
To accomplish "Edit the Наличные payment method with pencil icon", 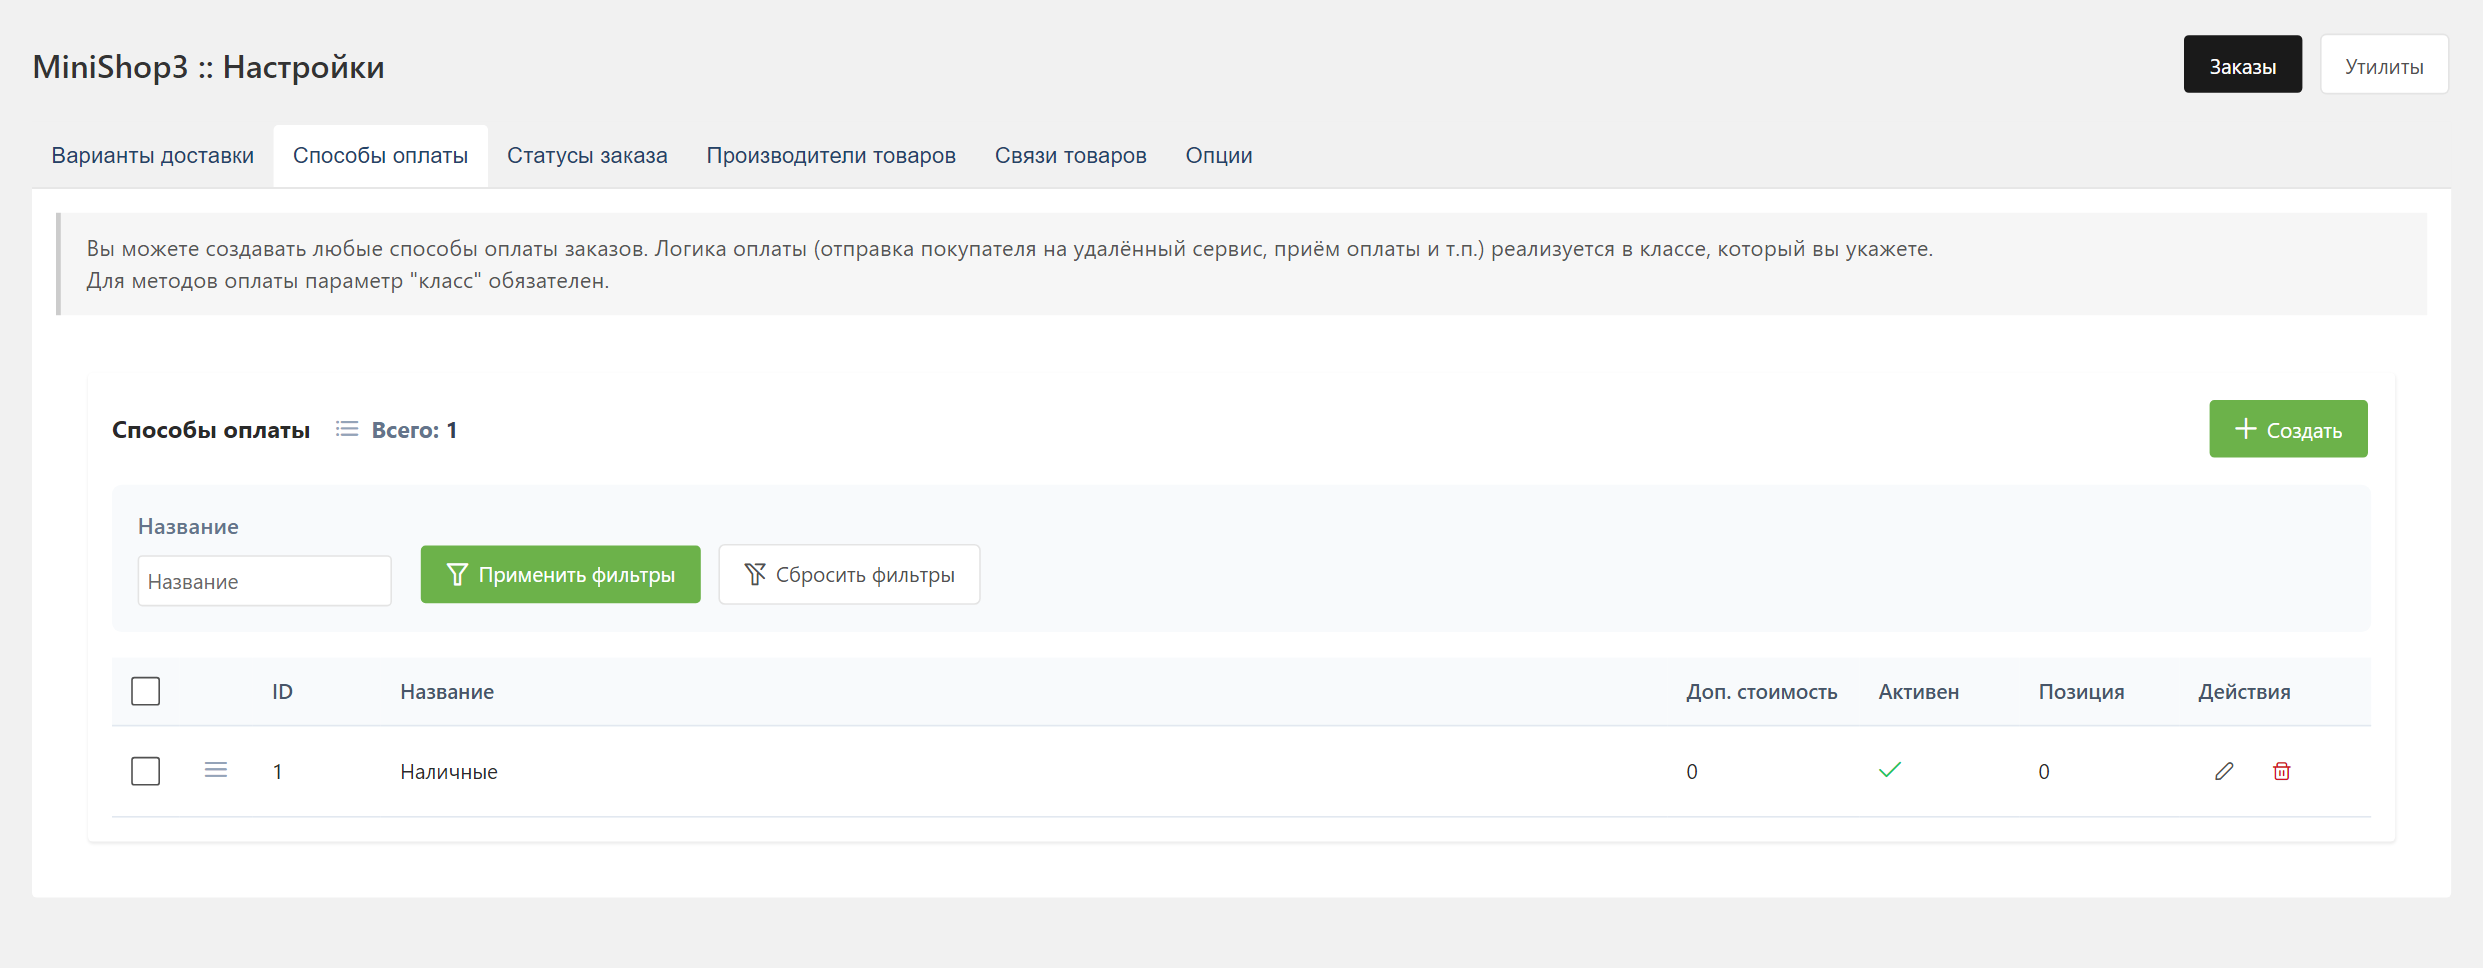I will point(2224,771).
